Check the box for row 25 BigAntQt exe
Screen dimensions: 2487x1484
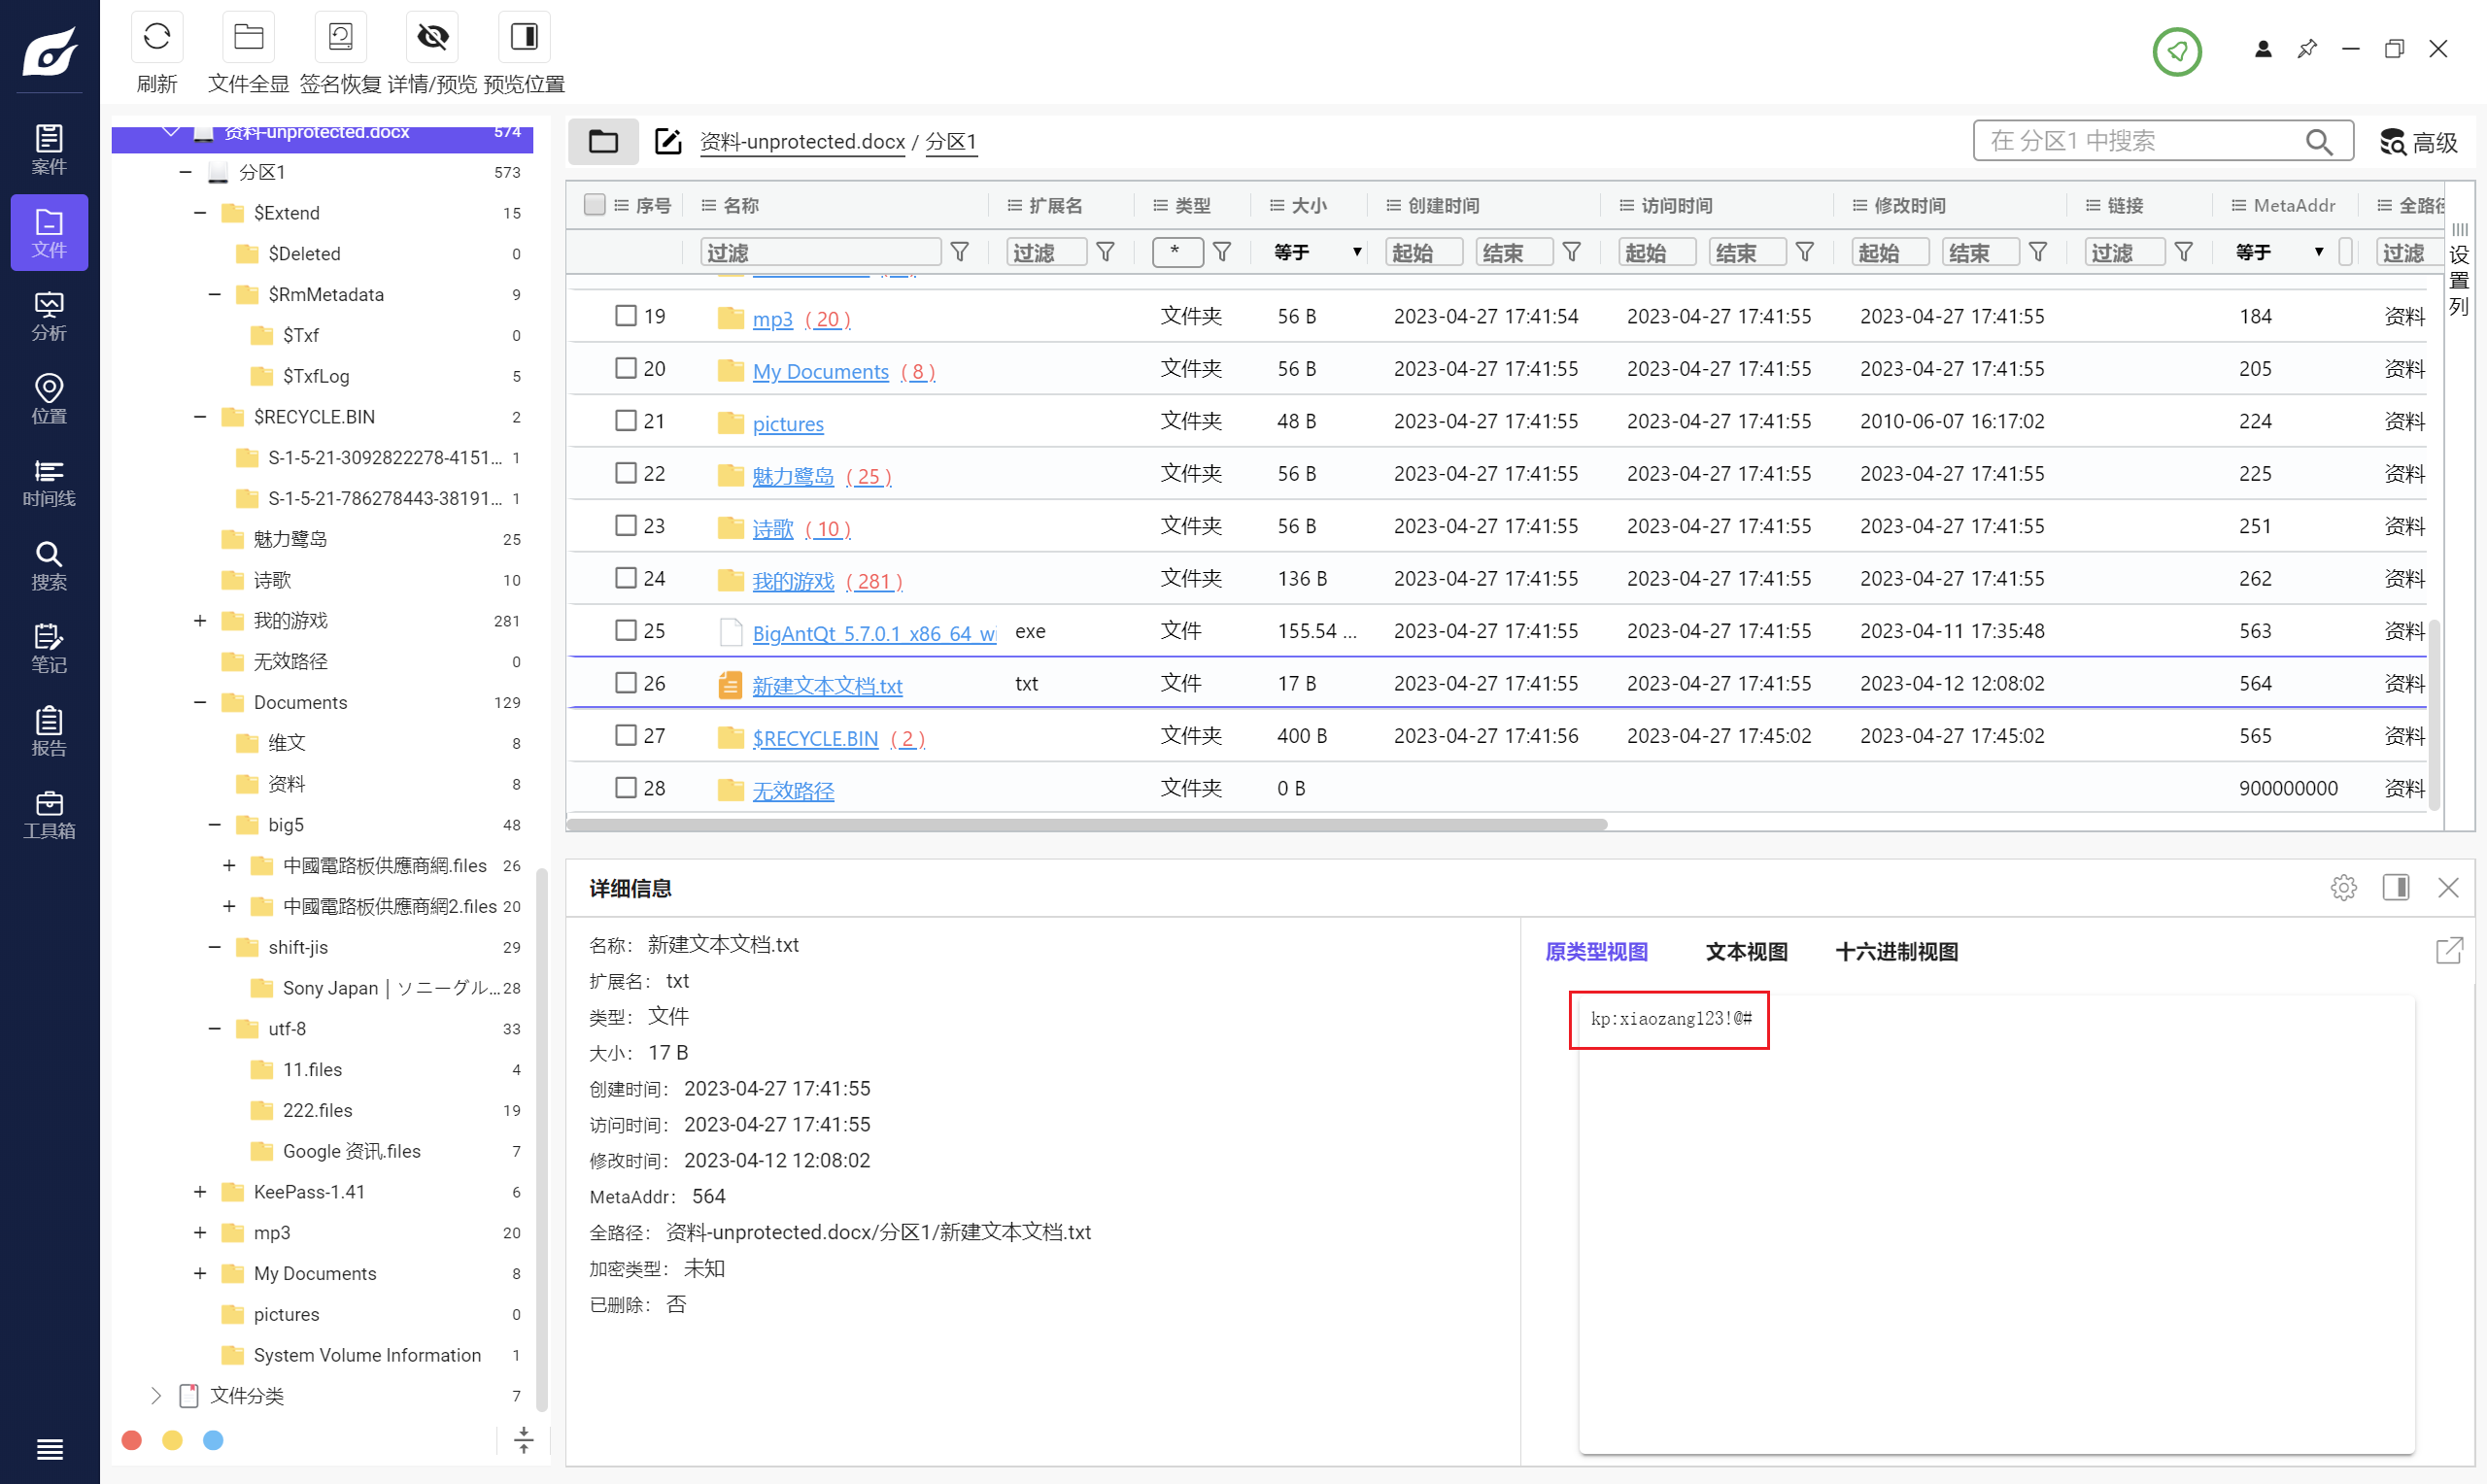(x=626, y=631)
